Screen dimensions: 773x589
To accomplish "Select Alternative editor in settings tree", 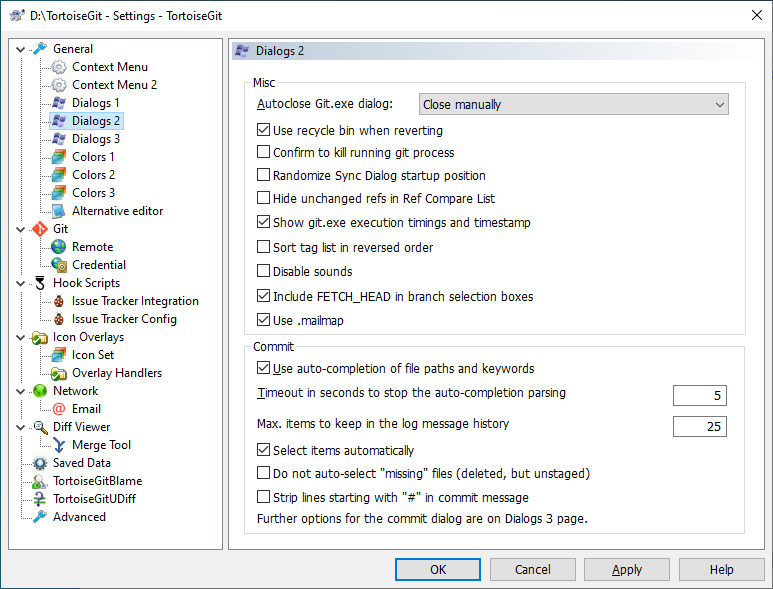I will pos(117,211).
